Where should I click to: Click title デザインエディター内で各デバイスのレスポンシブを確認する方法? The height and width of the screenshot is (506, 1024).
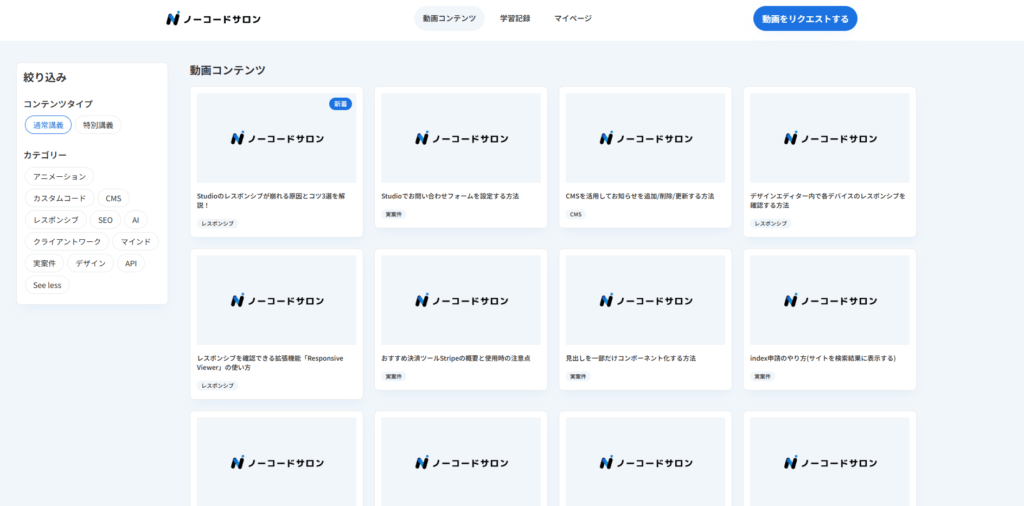coord(828,200)
